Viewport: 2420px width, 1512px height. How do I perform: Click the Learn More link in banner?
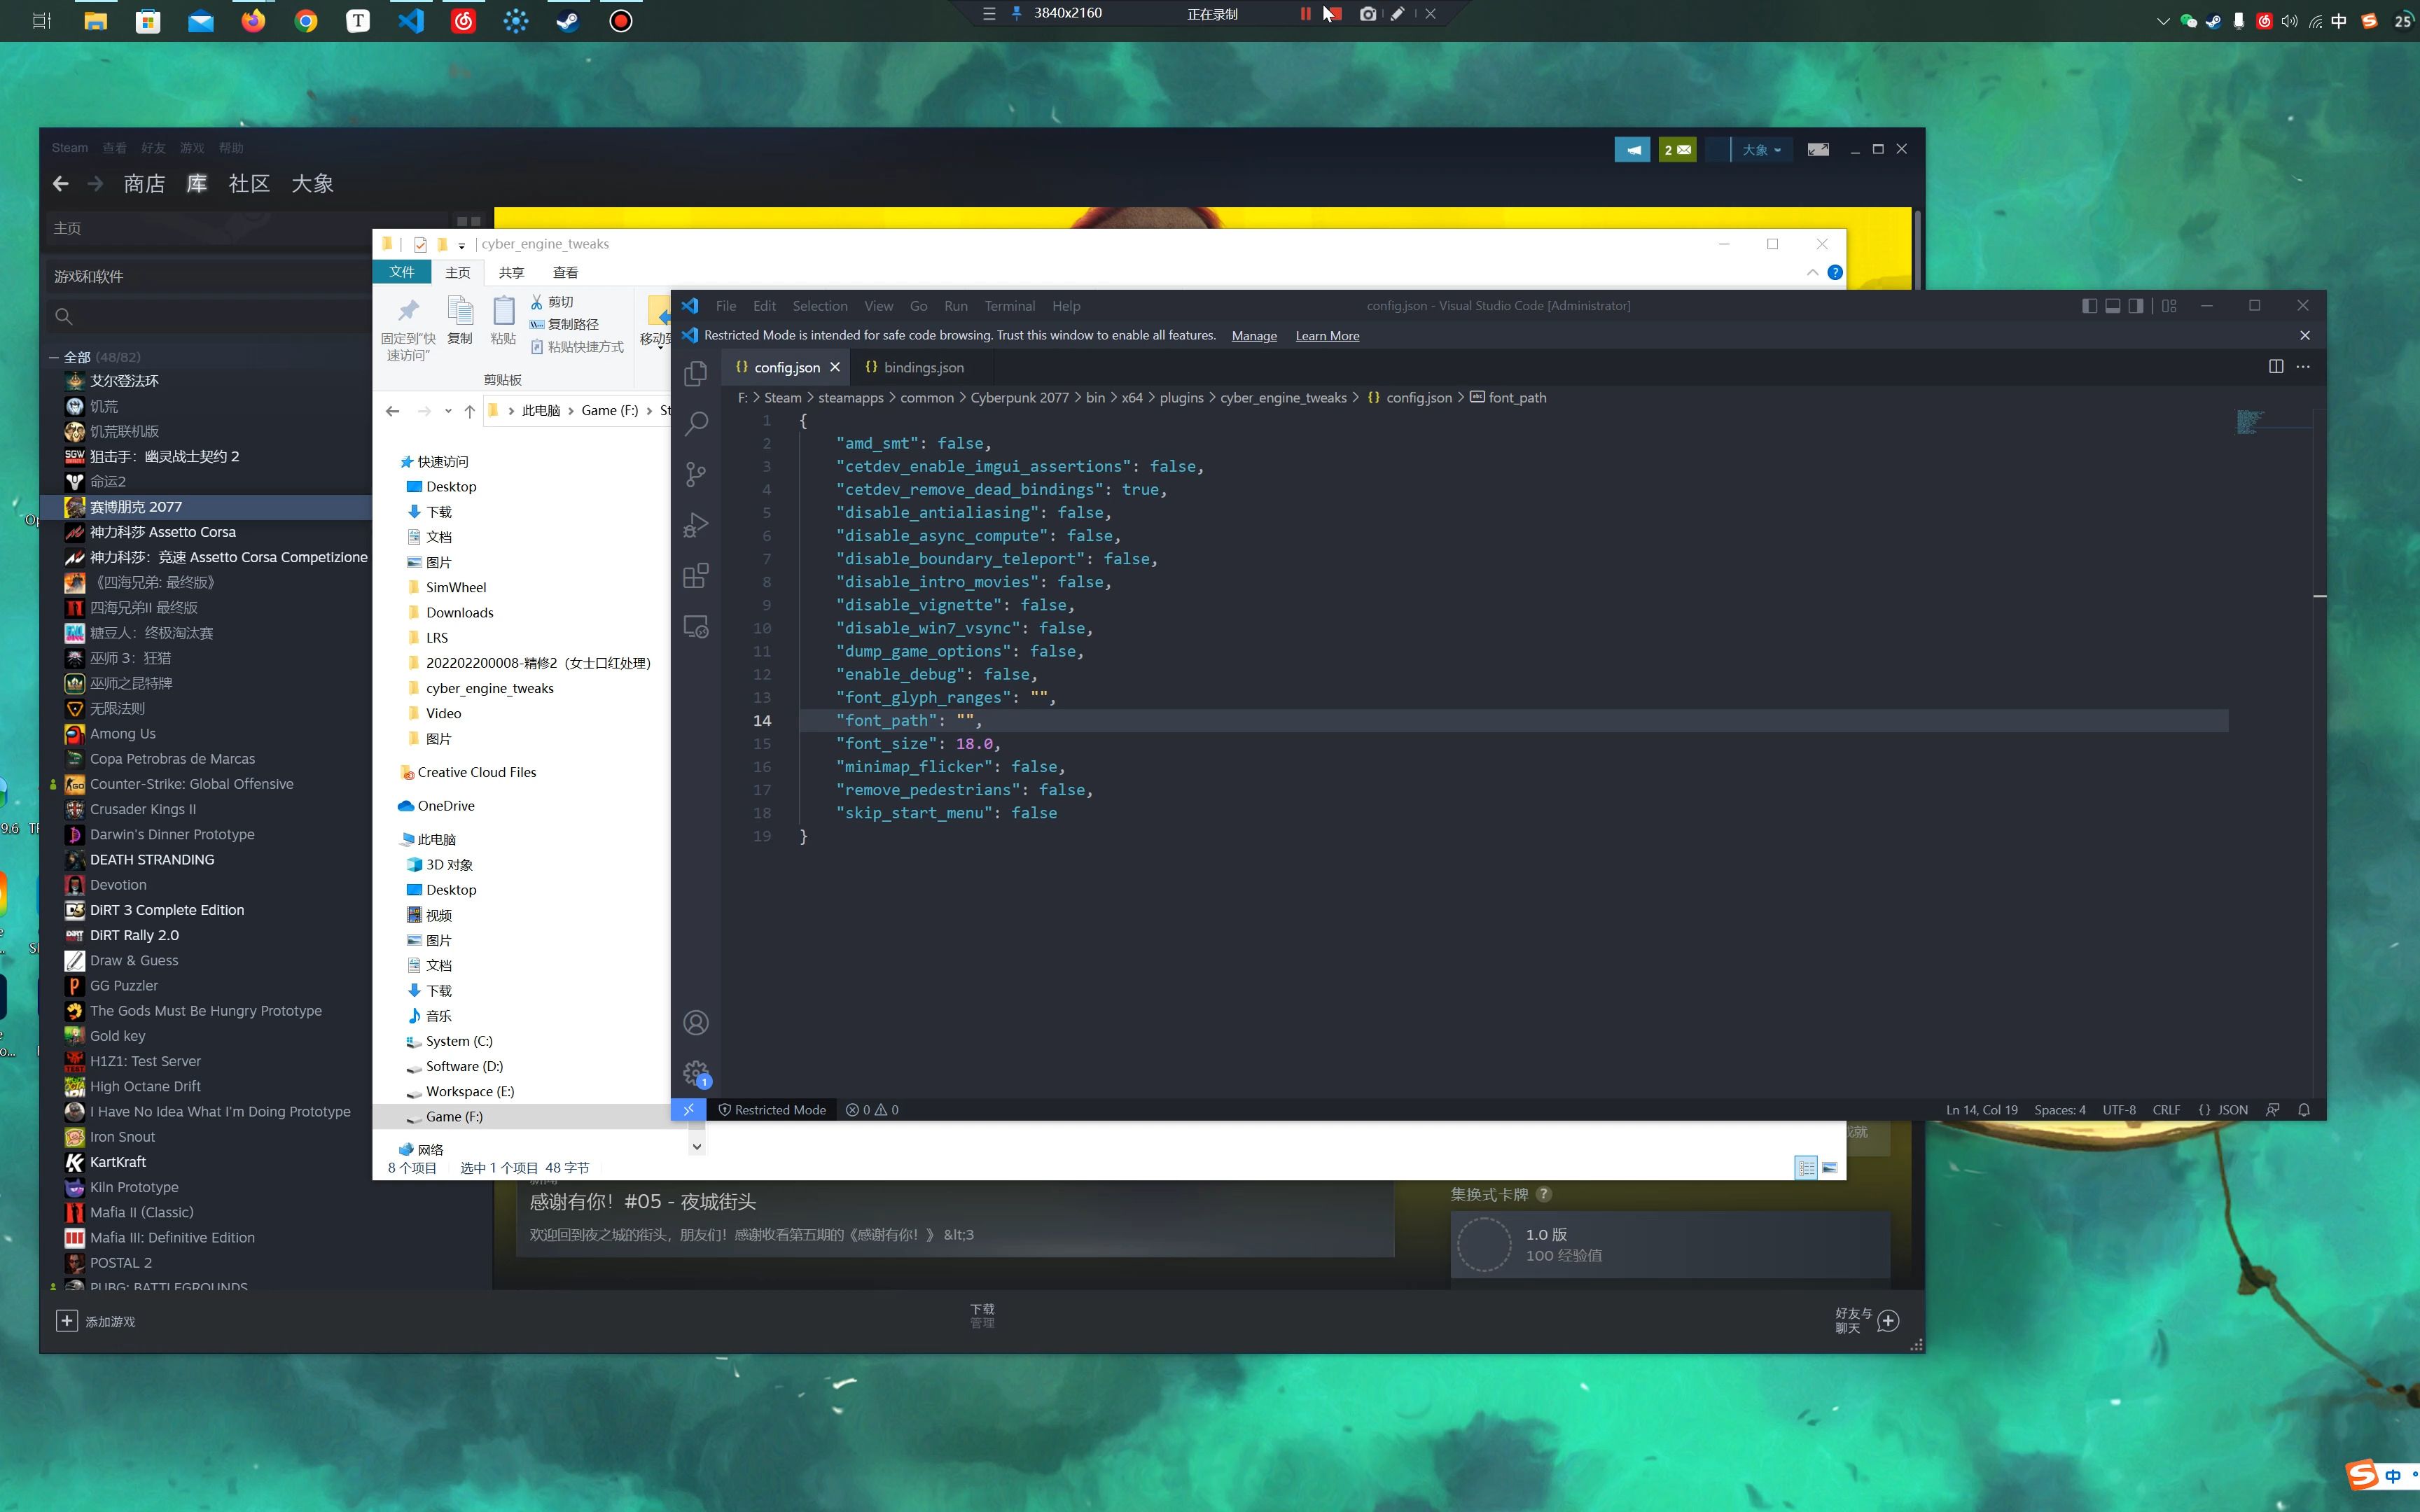(x=1327, y=336)
